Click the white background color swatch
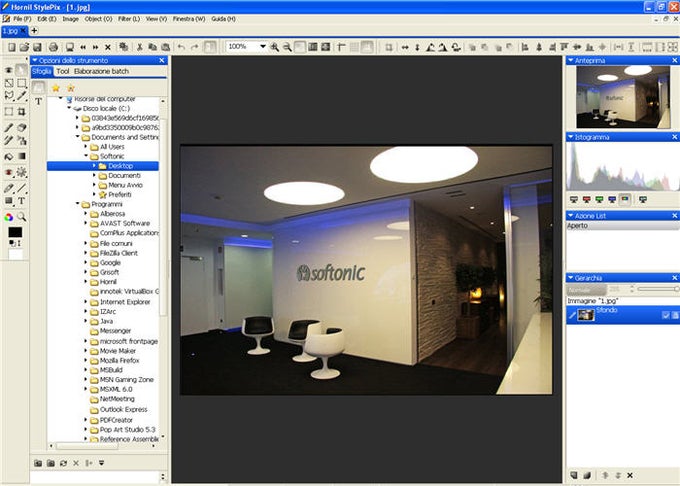 tap(16, 254)
